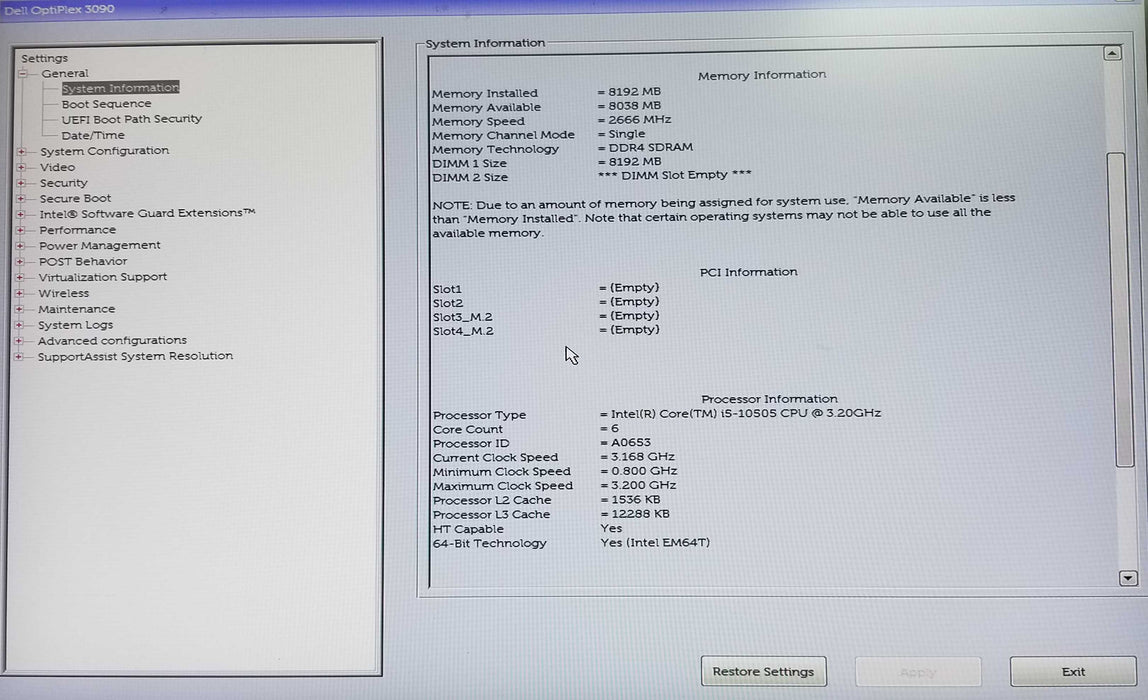Screen dimensions: 1148x700
Task: Expand the System Configuration section
Action: coord(21,150)
